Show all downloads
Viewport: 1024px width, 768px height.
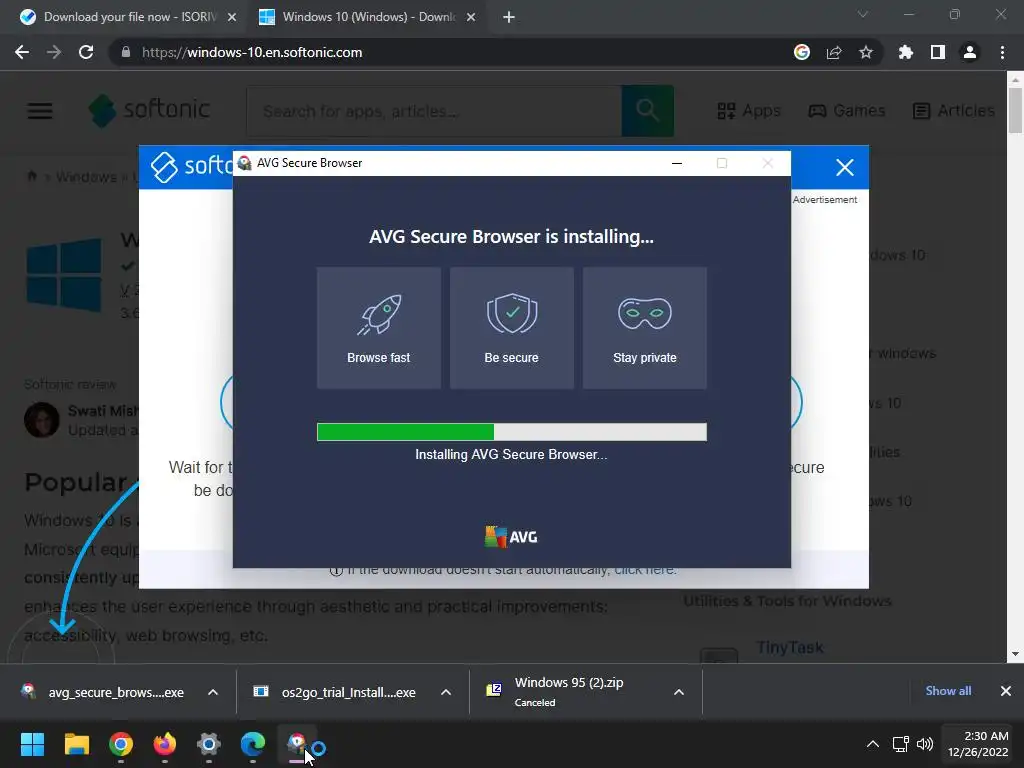pos(948,691)
